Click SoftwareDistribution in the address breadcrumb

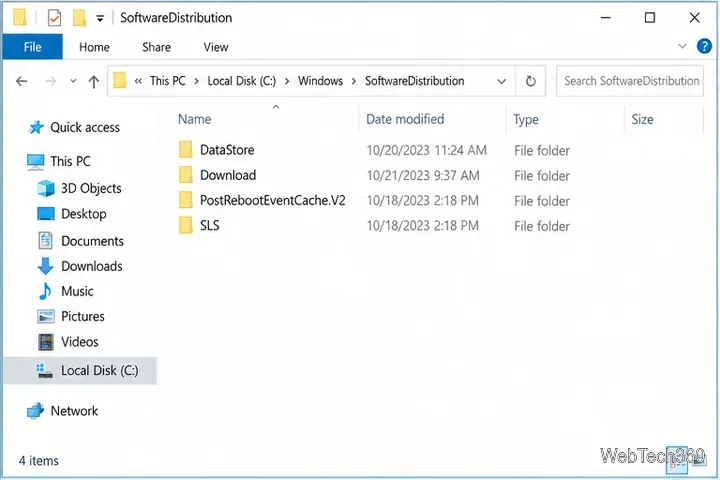(414, 81)
